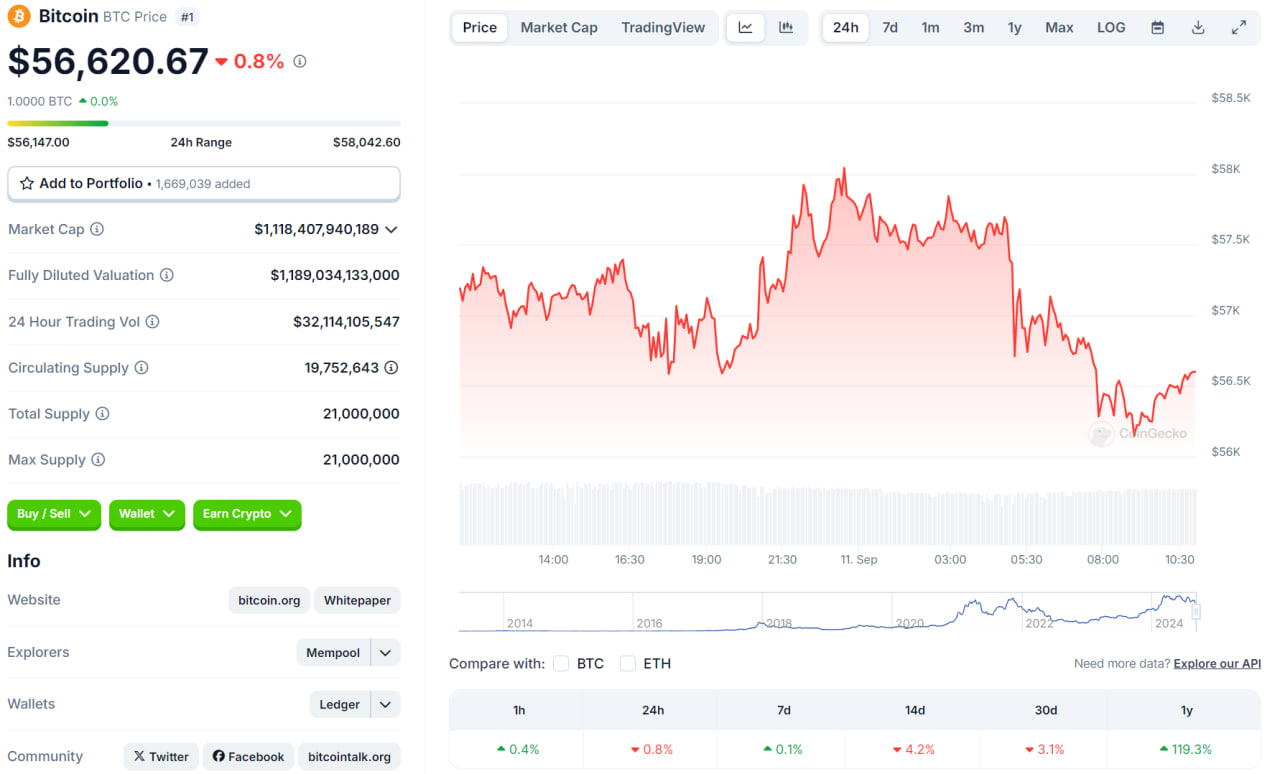Click the volume bars under the chart
This screenshot has width=1280, height=774.
point(827,514)
